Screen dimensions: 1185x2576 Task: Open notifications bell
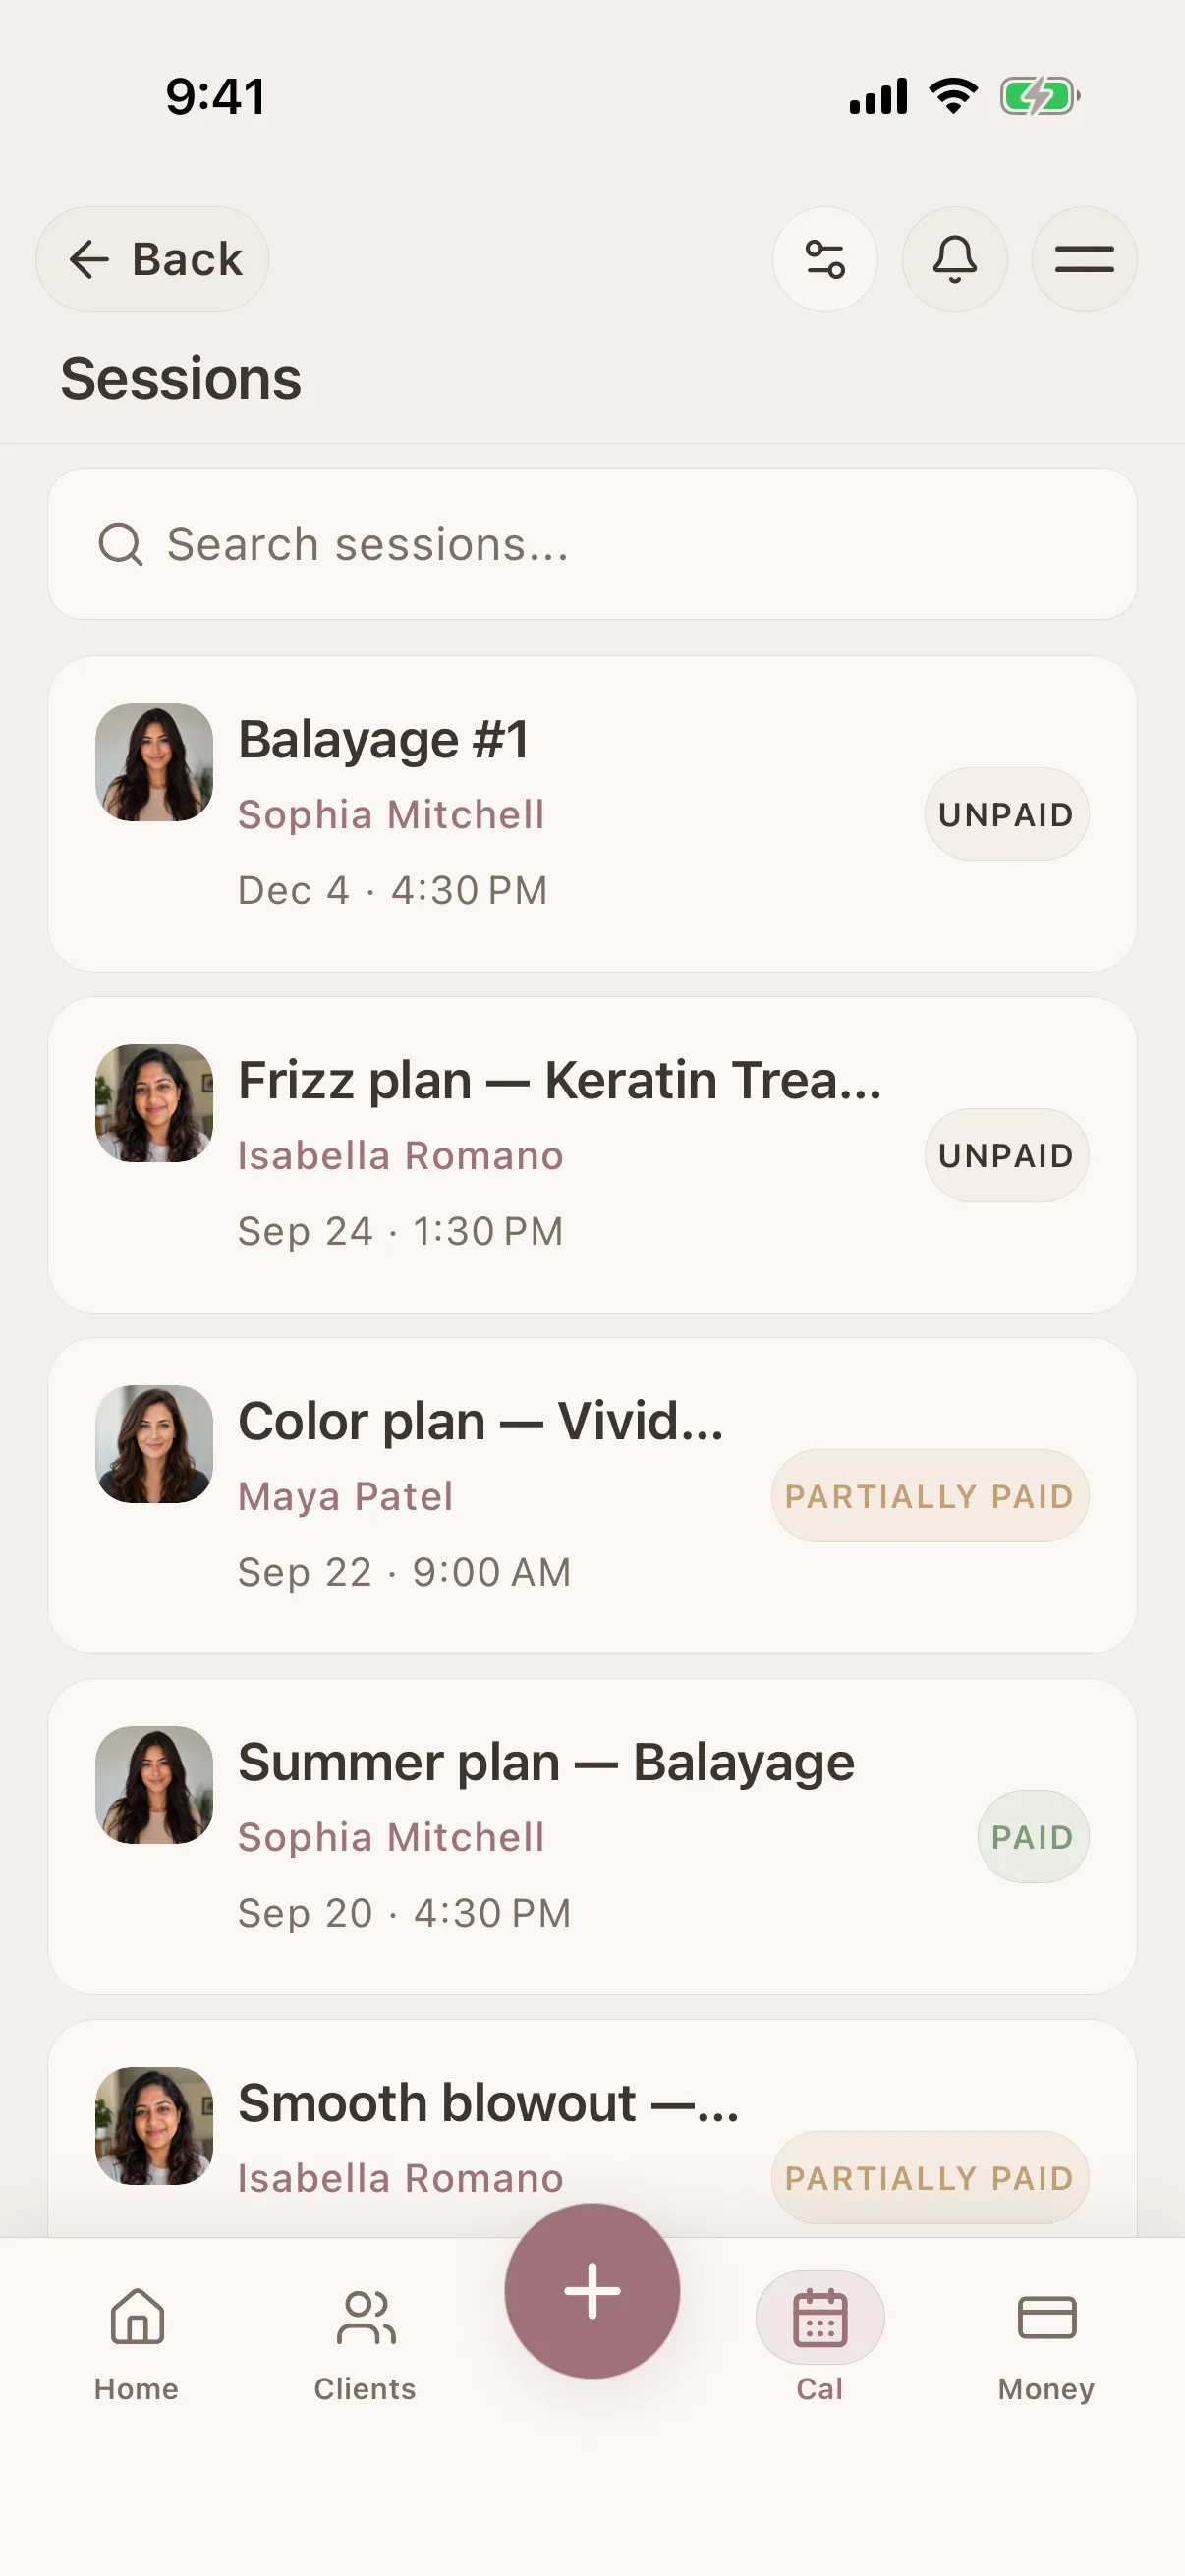(954, 259)
